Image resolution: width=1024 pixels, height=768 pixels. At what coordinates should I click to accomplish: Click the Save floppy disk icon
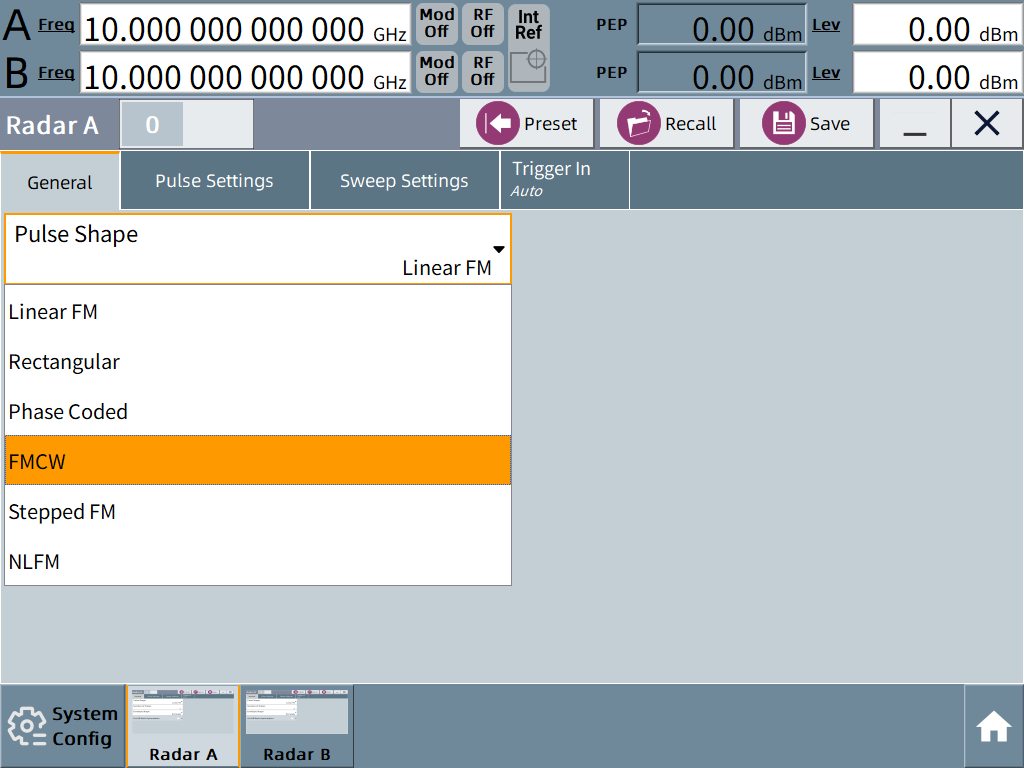coord(783,123)
